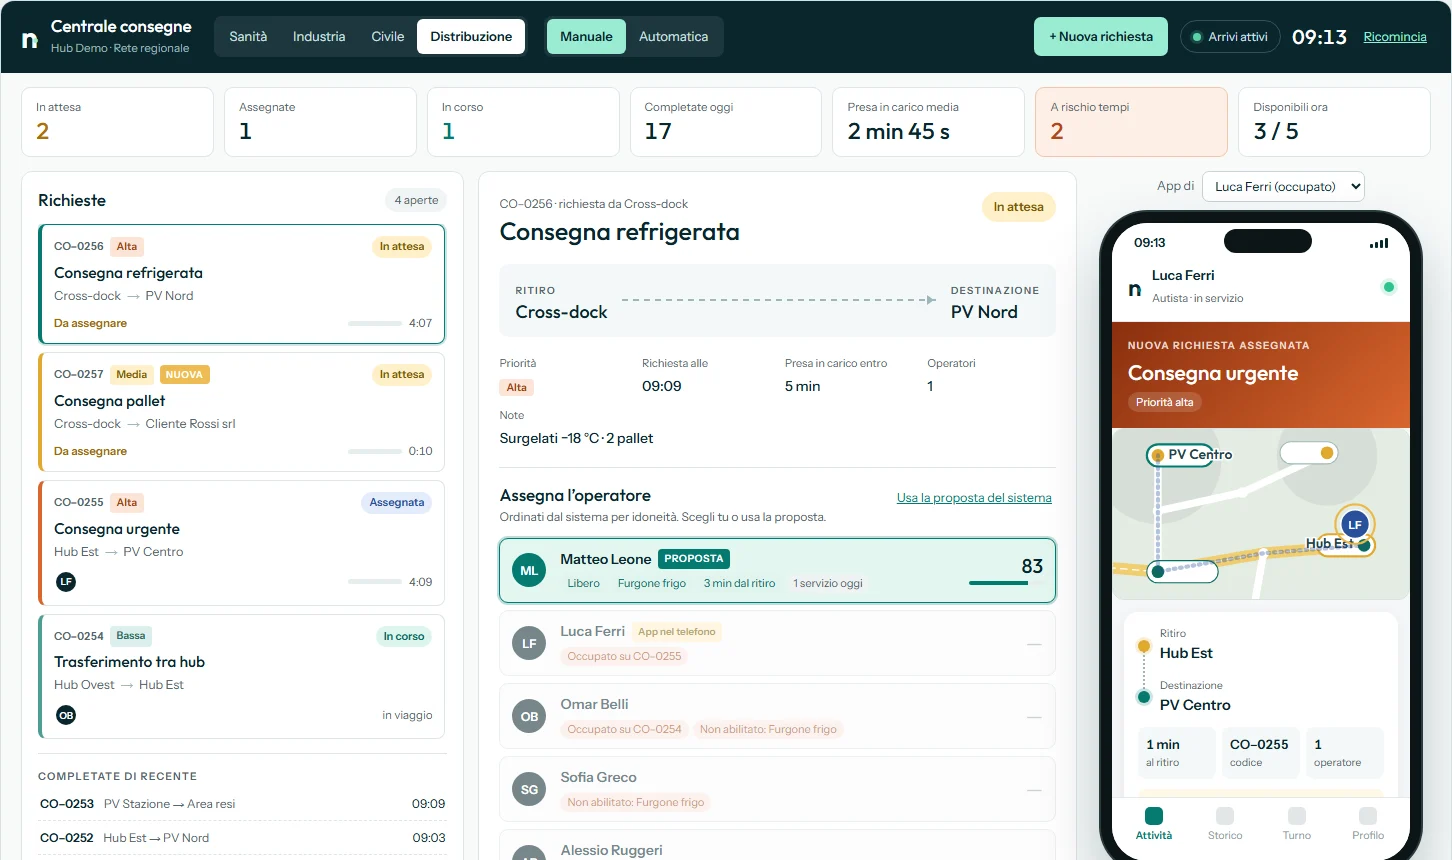Screen dimensions: 1452x860
Task: Toggle the Arrivi attivi switch
Action: coord(1230,37)
